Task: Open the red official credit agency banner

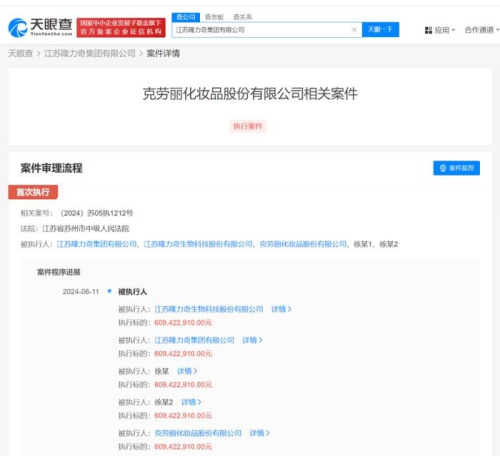Action: point(121,27)
